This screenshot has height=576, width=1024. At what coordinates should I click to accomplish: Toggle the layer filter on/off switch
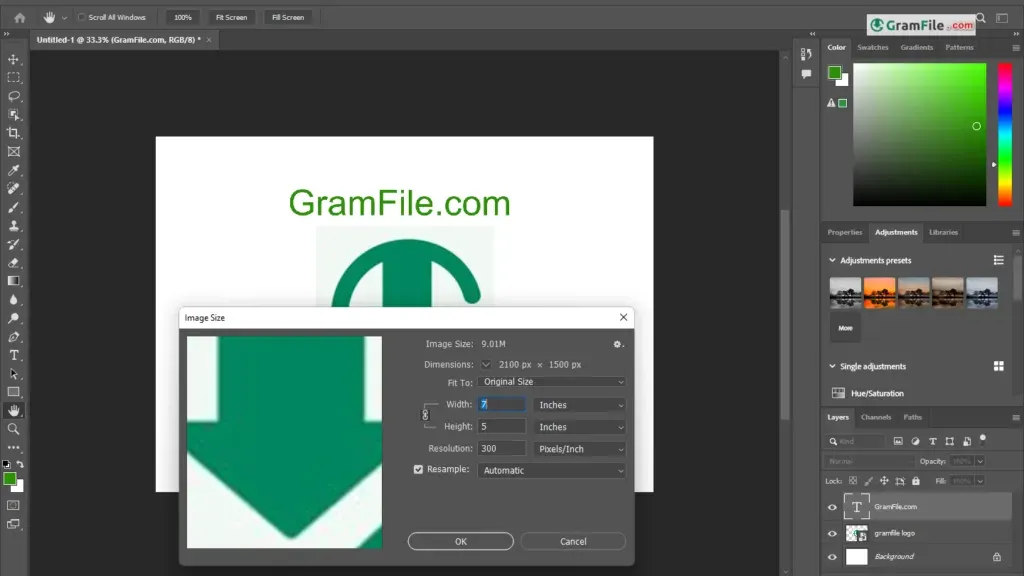(x=983, y=440)
